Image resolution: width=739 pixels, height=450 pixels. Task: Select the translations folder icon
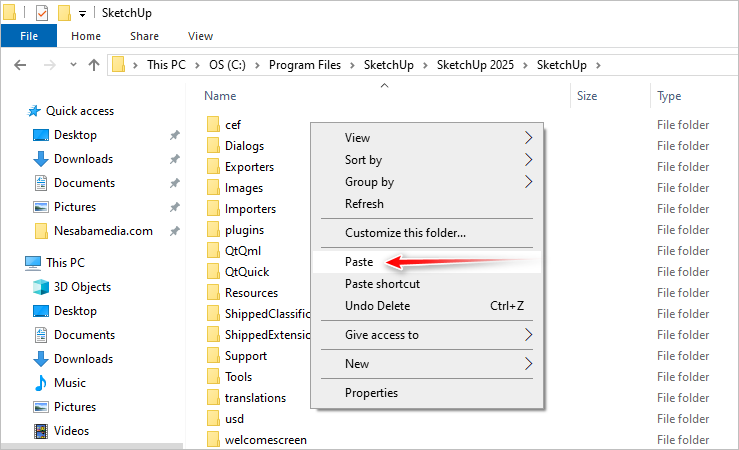coord(213,397)
